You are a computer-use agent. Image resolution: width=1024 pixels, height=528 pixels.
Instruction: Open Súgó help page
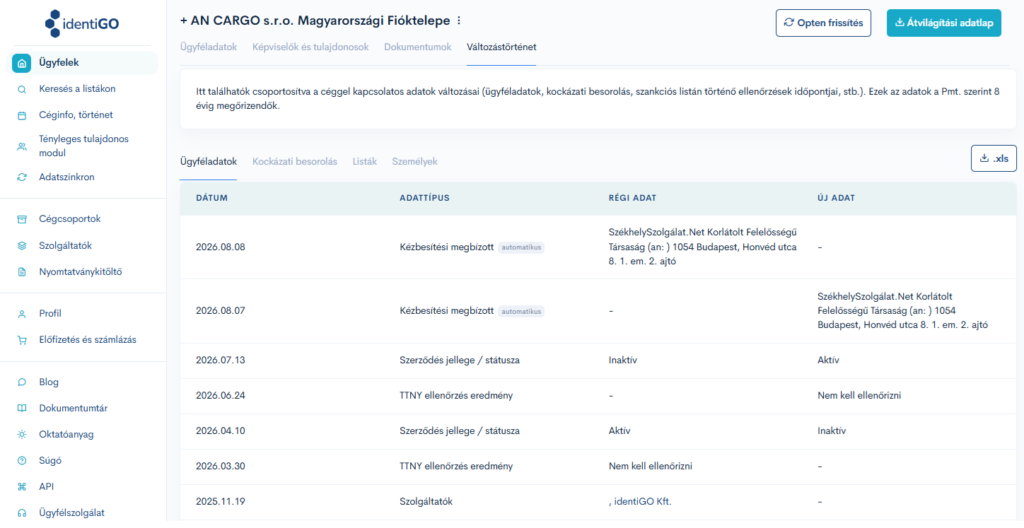coord(50,461)
